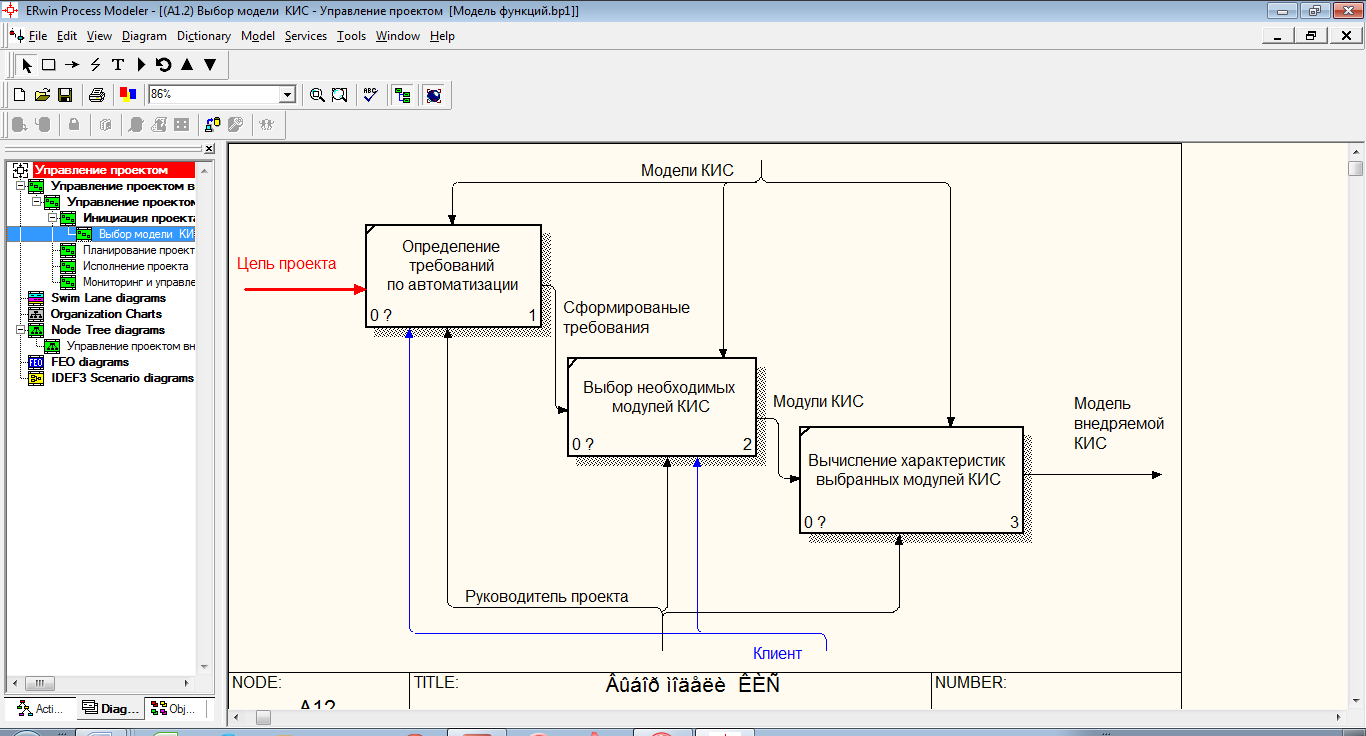Click the Go to Parent Diagram up triangle

pyautogui.click(x=186, y=65)
